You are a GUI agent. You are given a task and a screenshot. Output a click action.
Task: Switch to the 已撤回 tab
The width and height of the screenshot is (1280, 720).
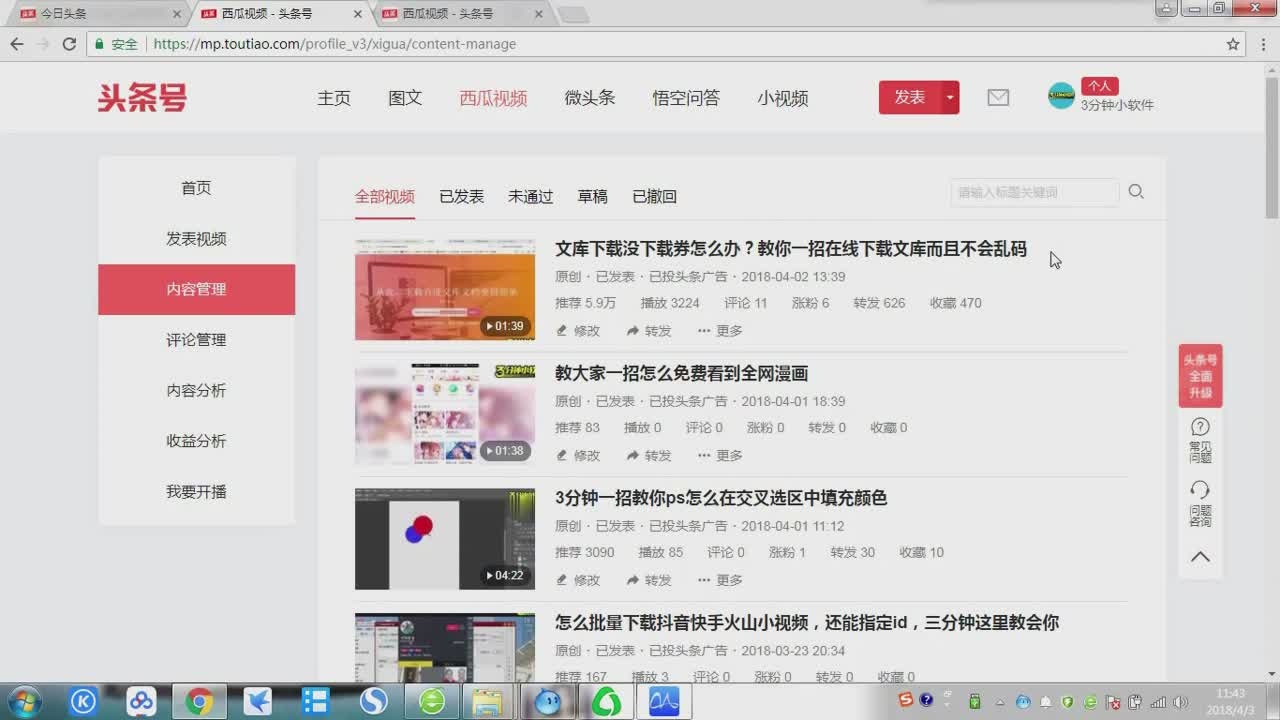click(654, 197)
